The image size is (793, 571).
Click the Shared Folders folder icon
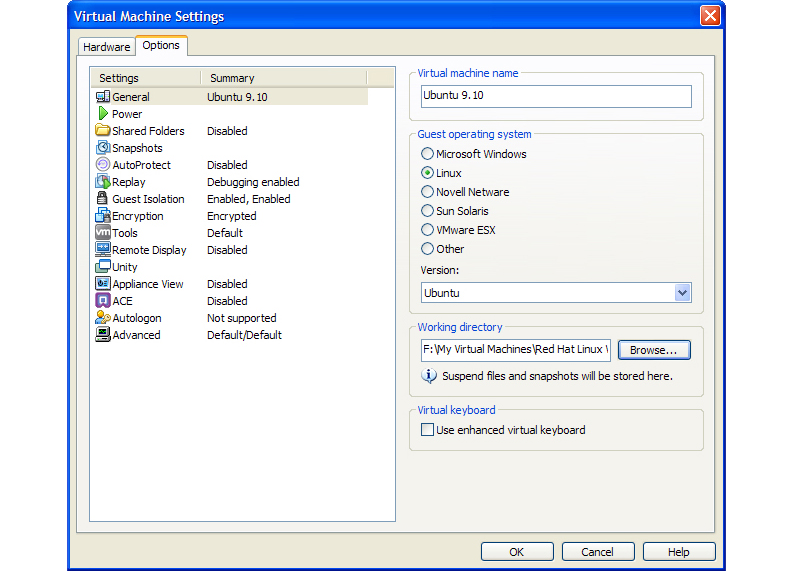tap(103, 130)
